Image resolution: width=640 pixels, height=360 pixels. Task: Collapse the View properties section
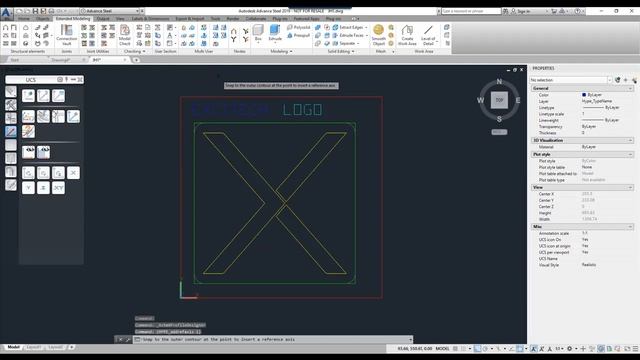631,187
